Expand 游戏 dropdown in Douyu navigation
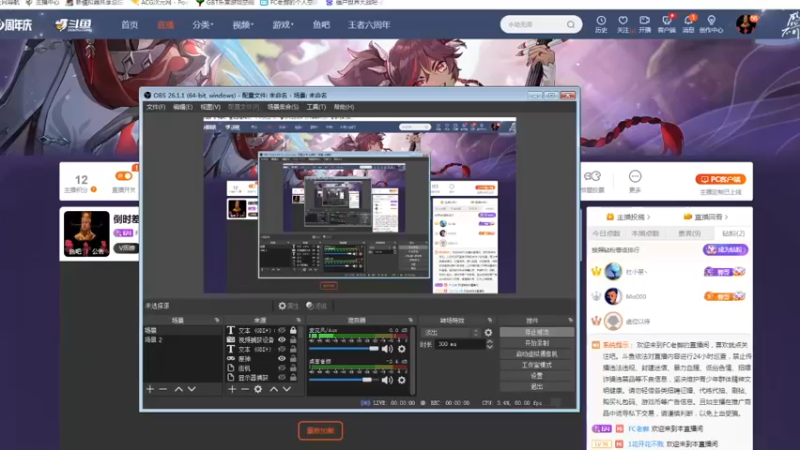The image size is (800, 450). pos(283,24)
